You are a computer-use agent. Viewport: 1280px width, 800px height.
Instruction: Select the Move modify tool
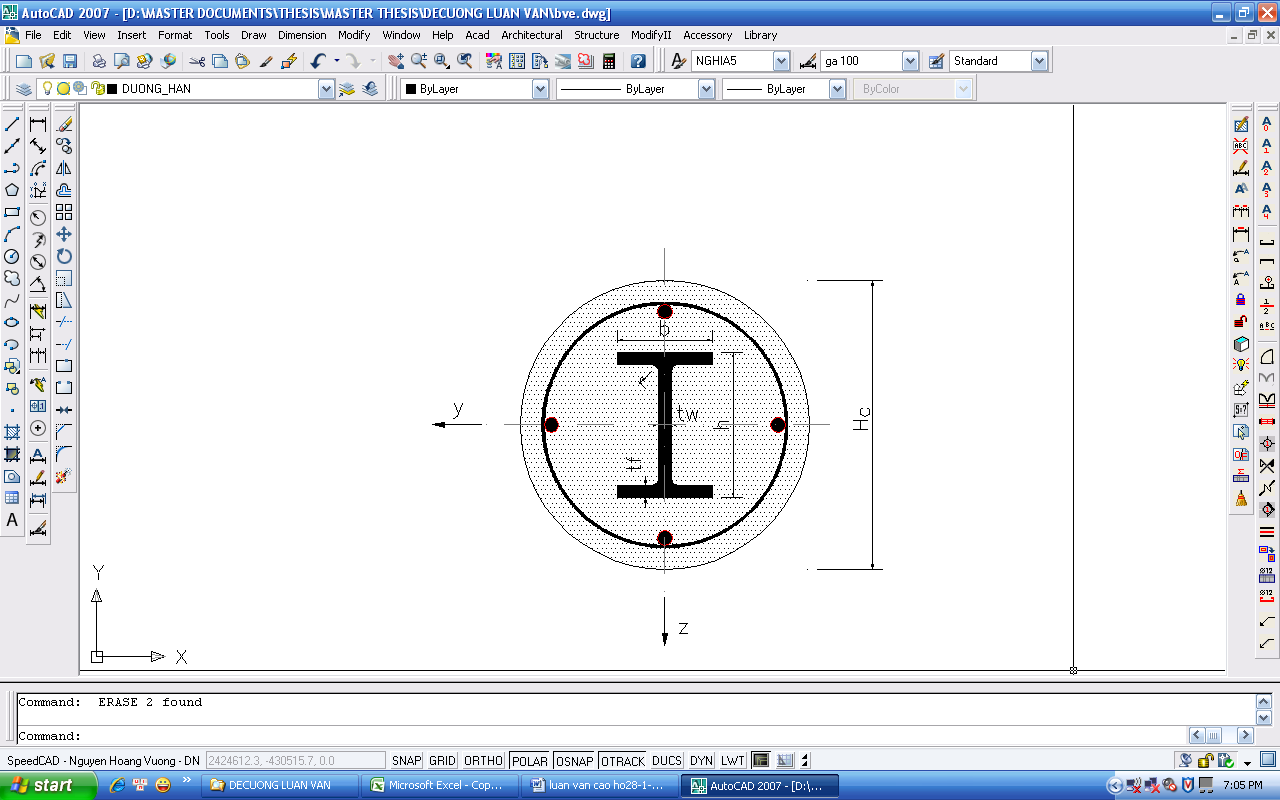[x=64, y=234]
